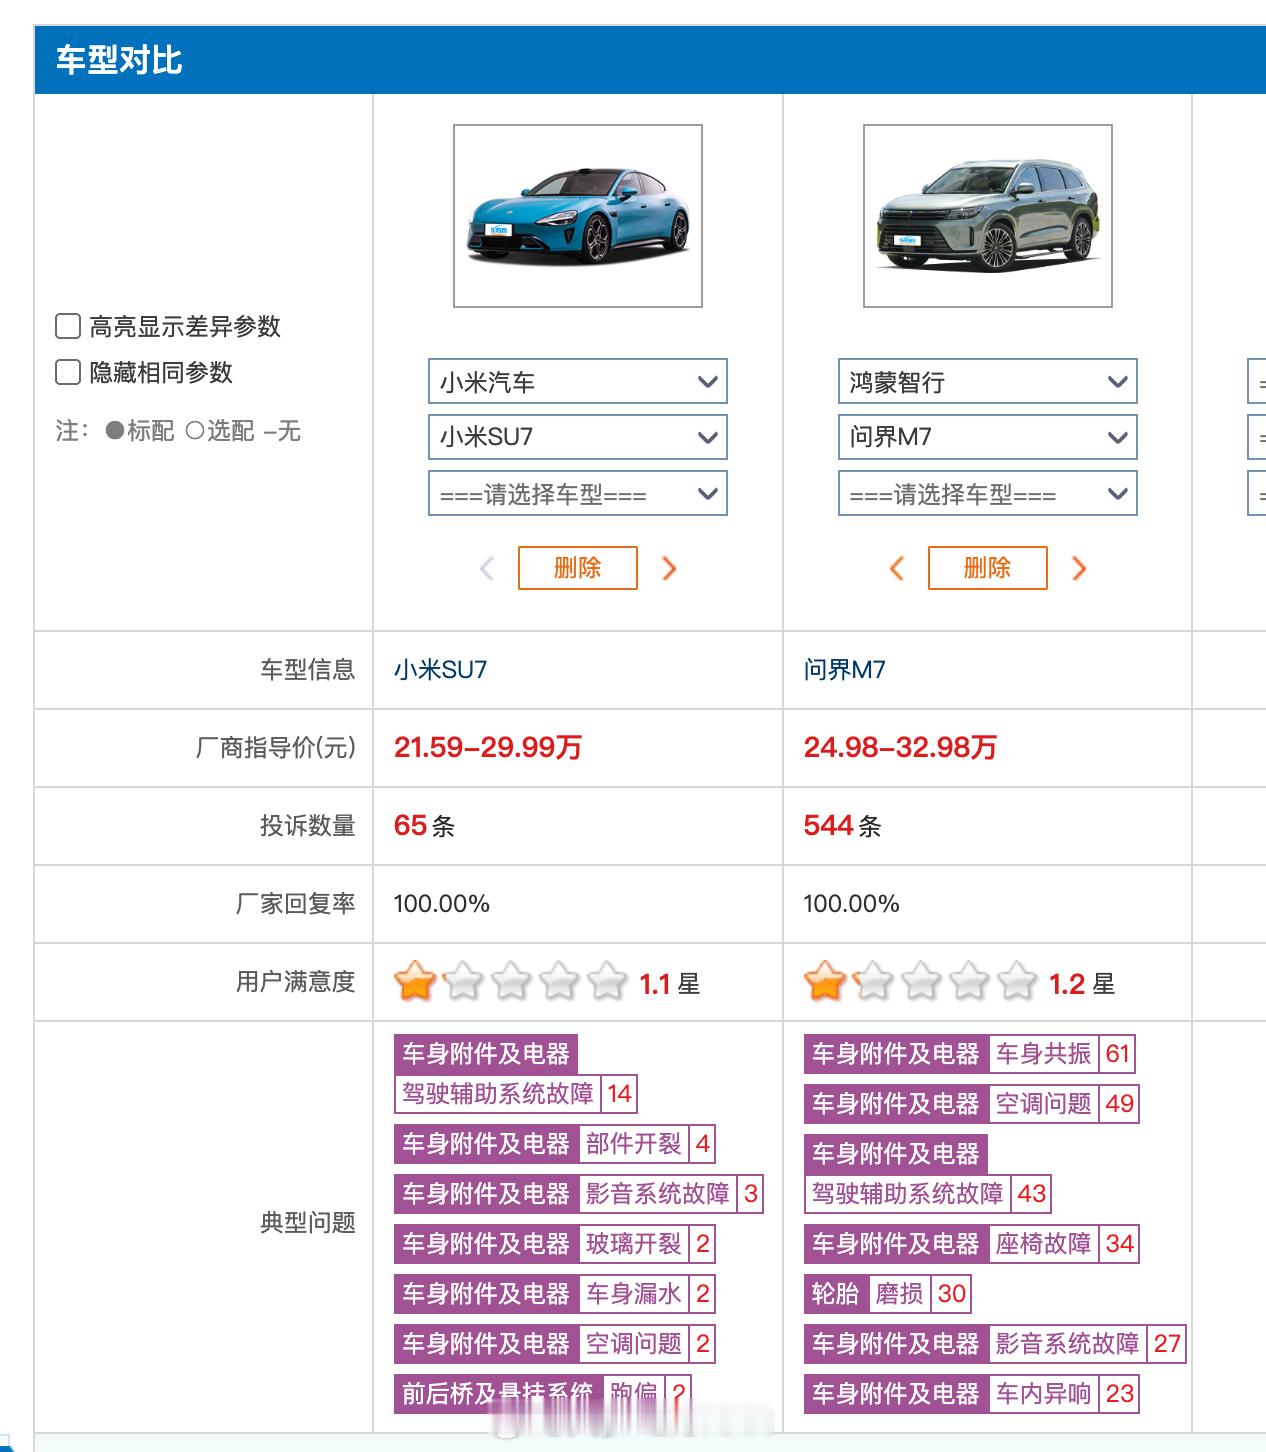Select 部件开裂 4 issue tag
The image size is (1266, 1452).
[555, 1143]
